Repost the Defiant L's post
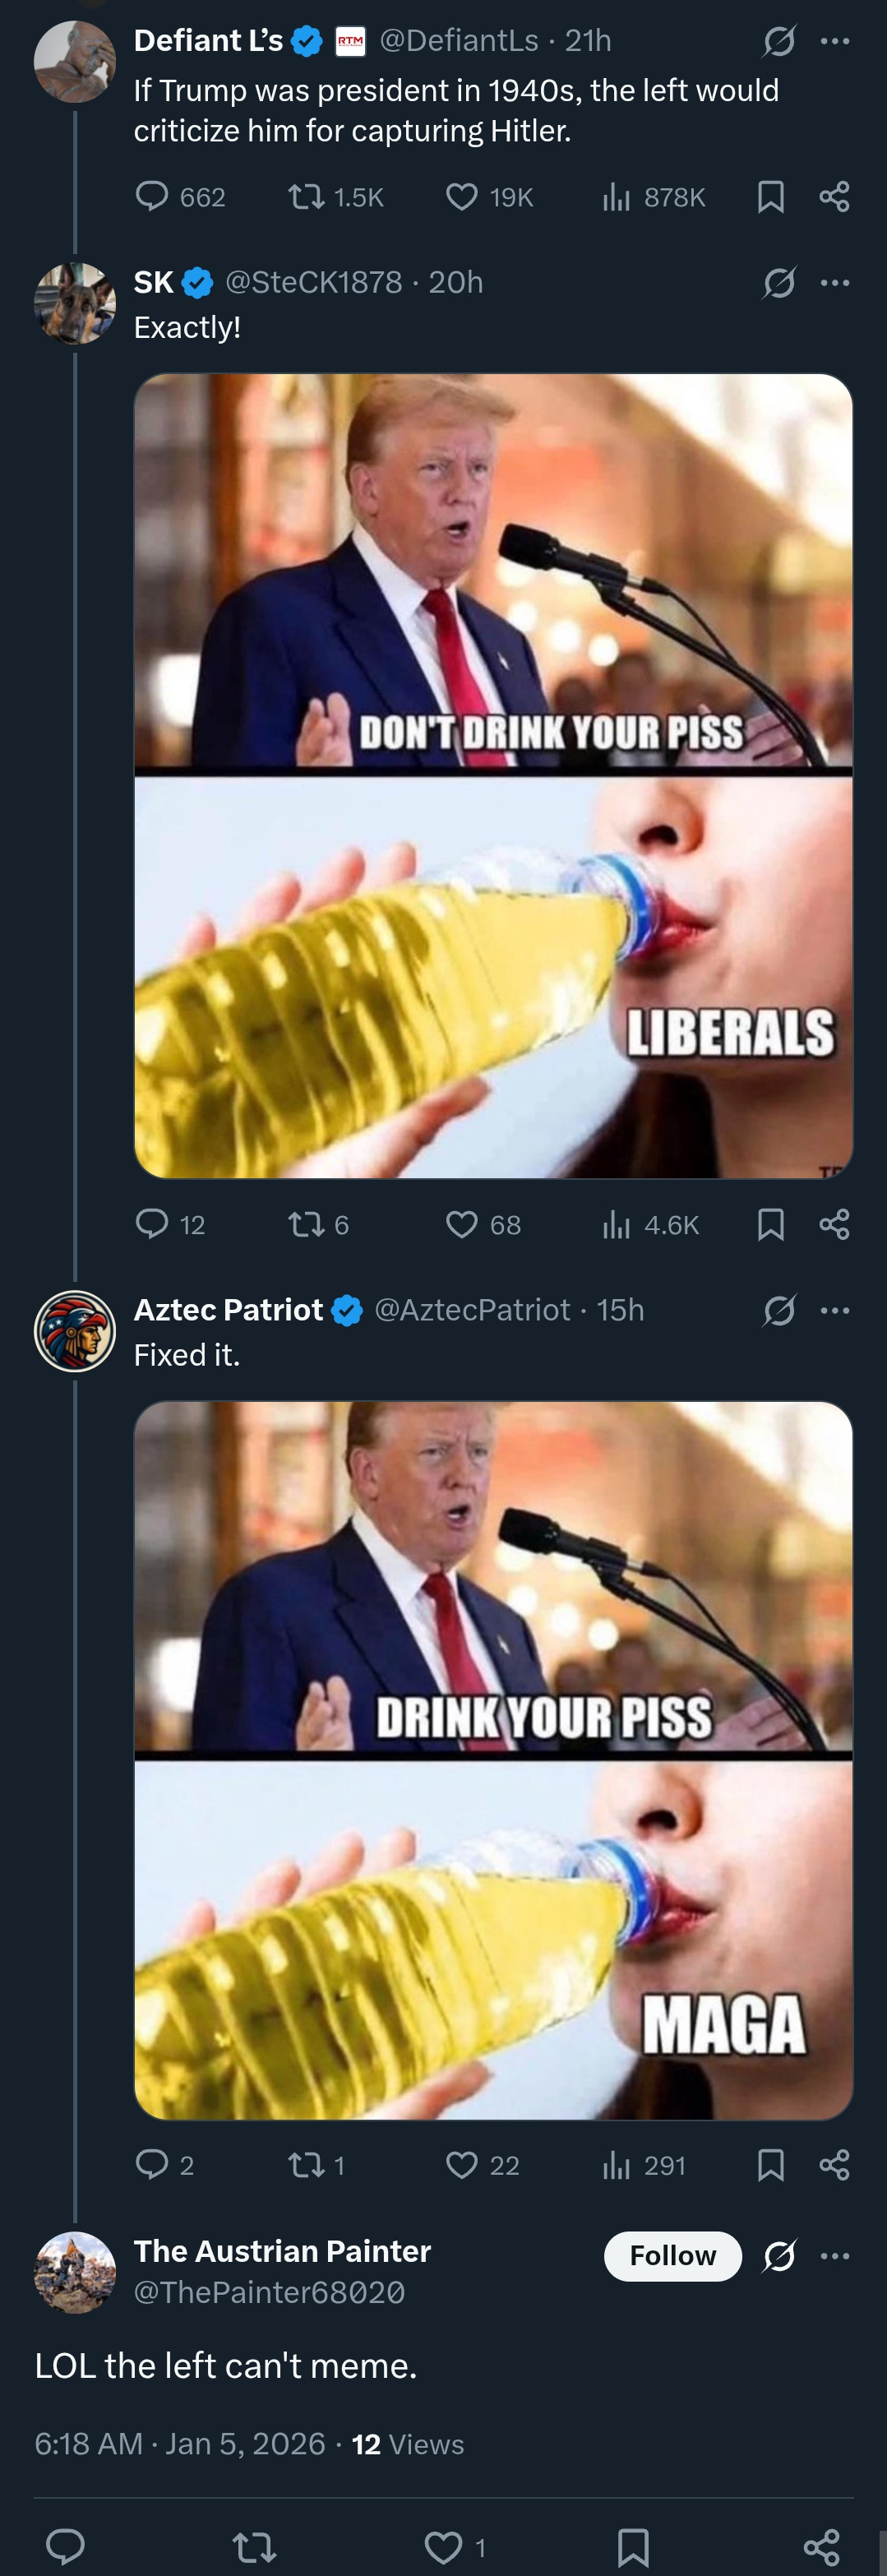The height and width of the screenshot is (2576, 887). pos(306,196)
